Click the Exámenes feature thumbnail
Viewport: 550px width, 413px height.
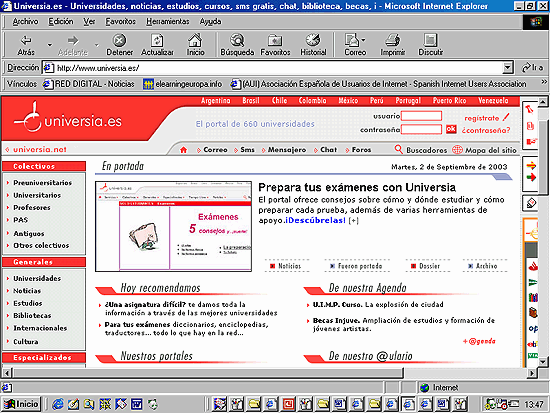click(173, 226)
